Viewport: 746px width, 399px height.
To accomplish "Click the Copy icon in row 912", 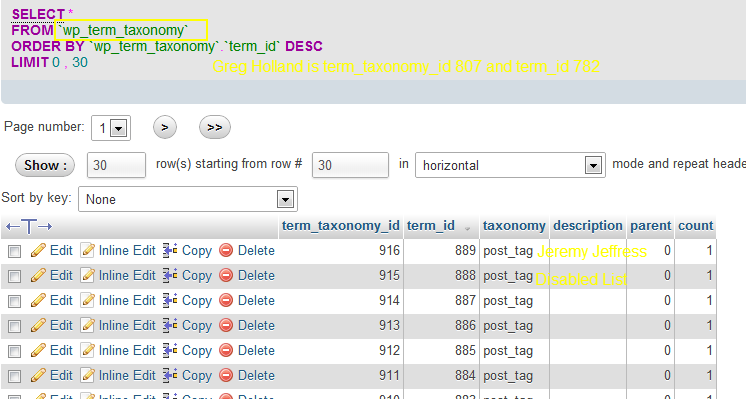I will pos(170,350).
